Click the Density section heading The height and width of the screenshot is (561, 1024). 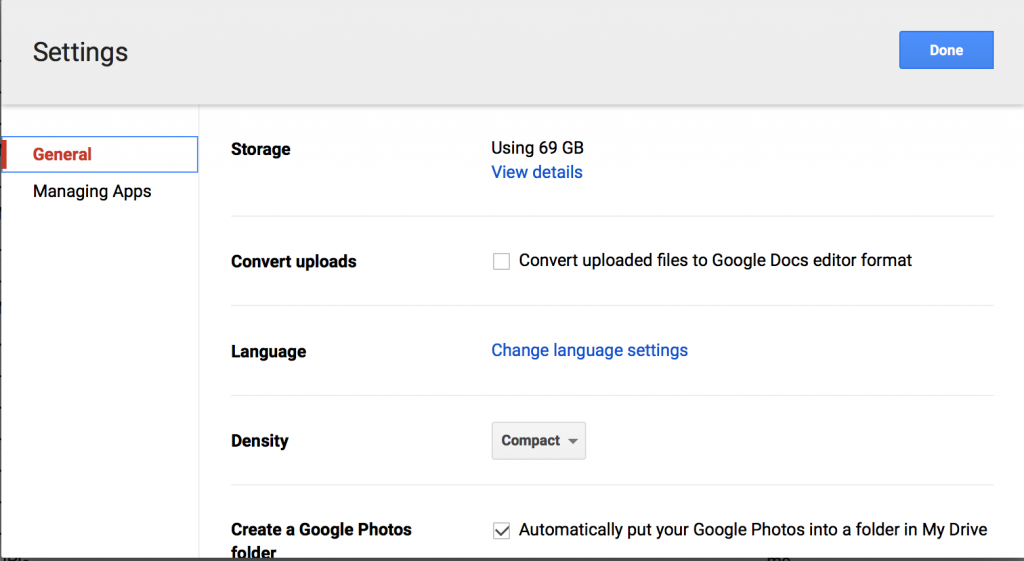(x=259, y=441)
